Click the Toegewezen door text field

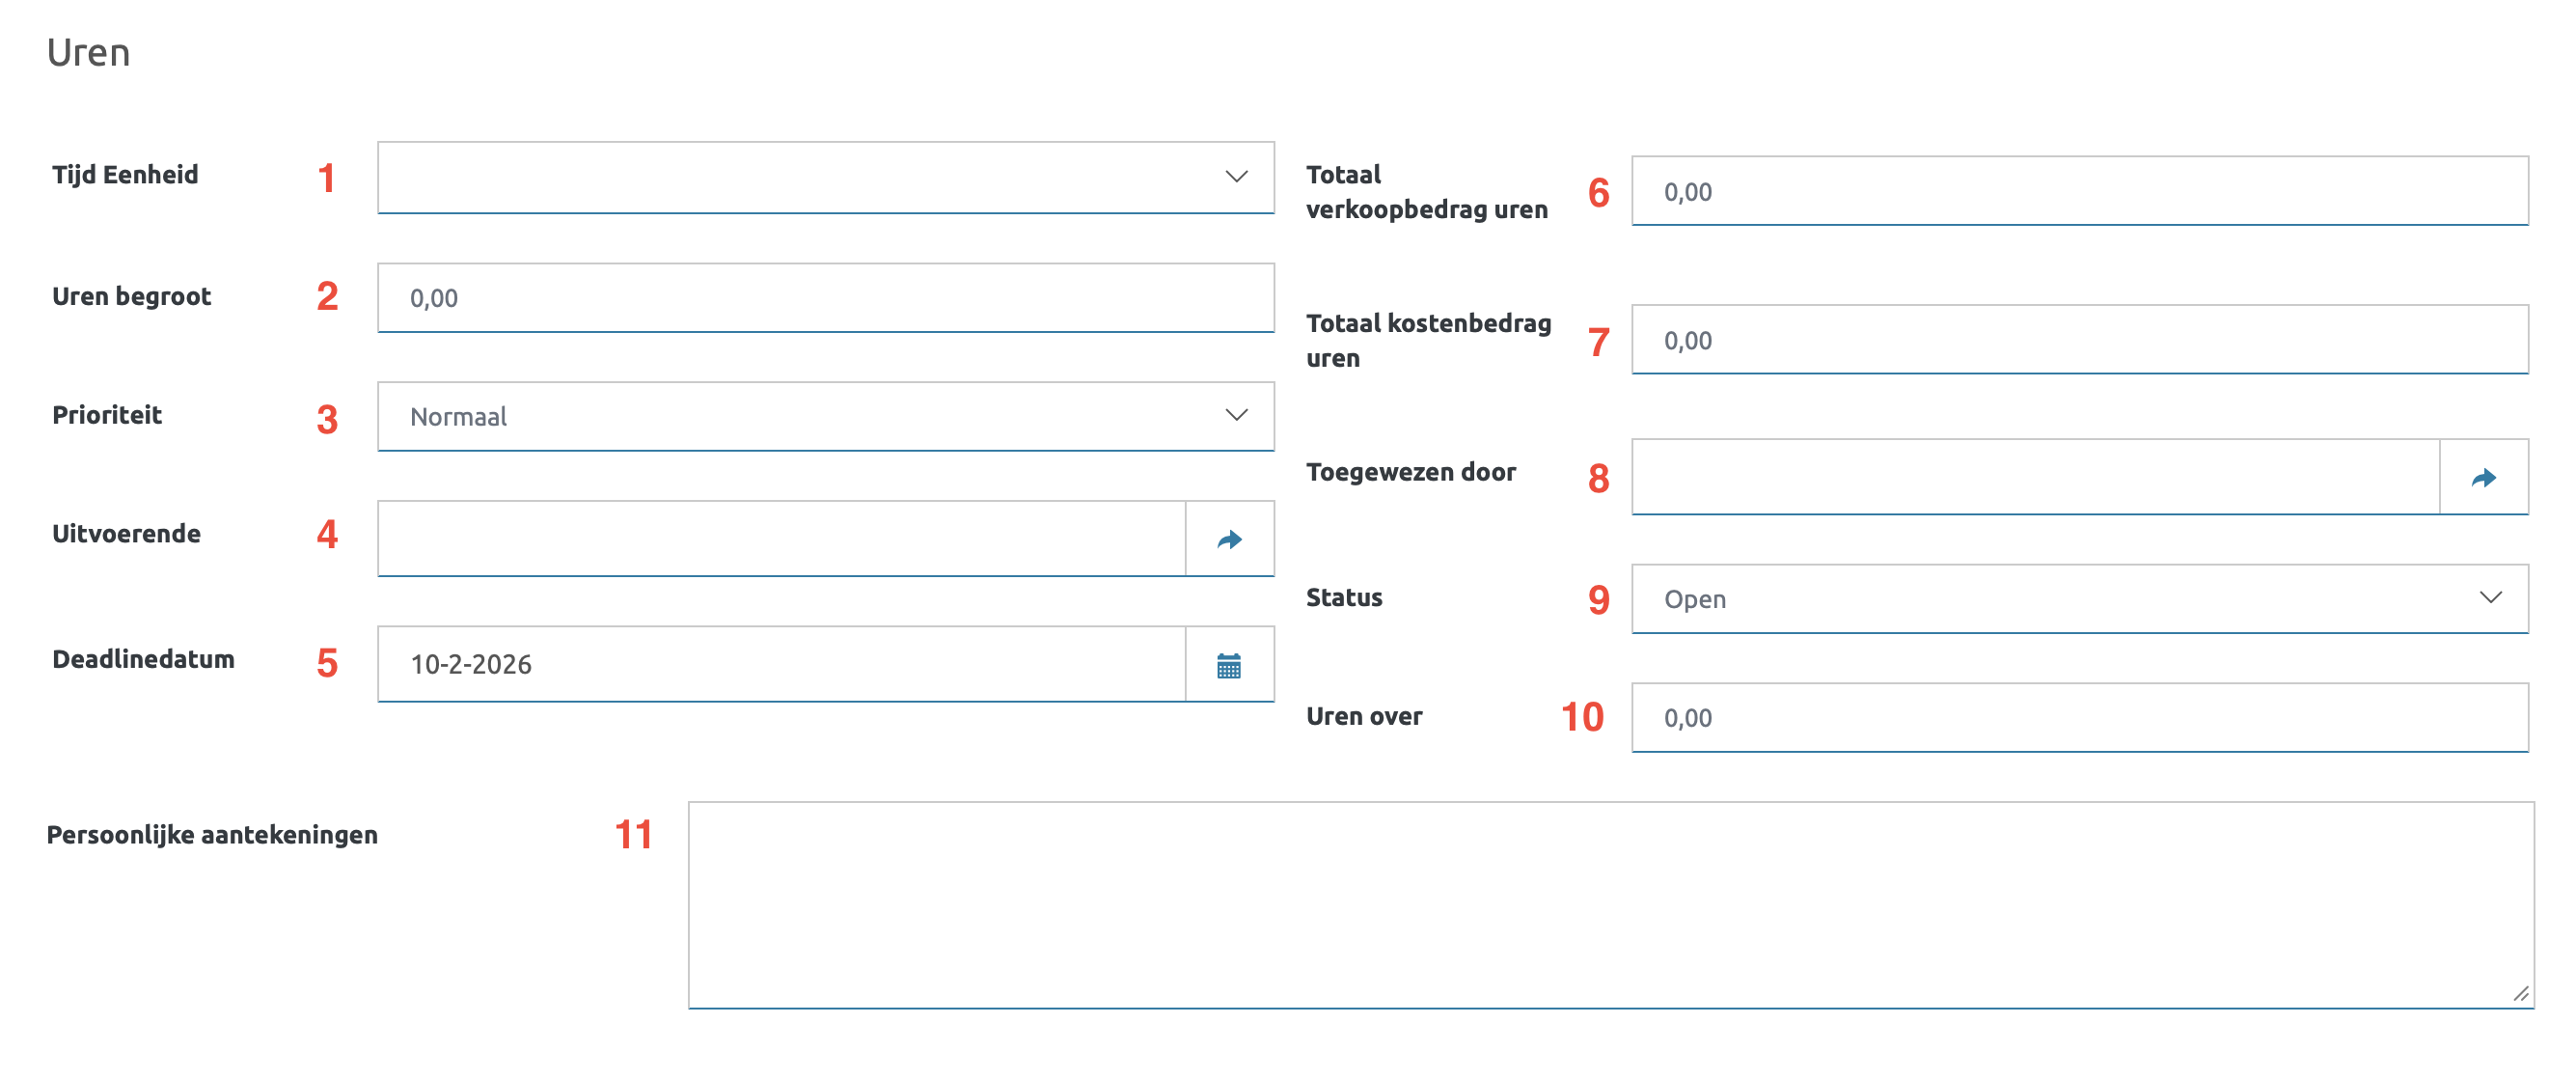click(2035, 478)
